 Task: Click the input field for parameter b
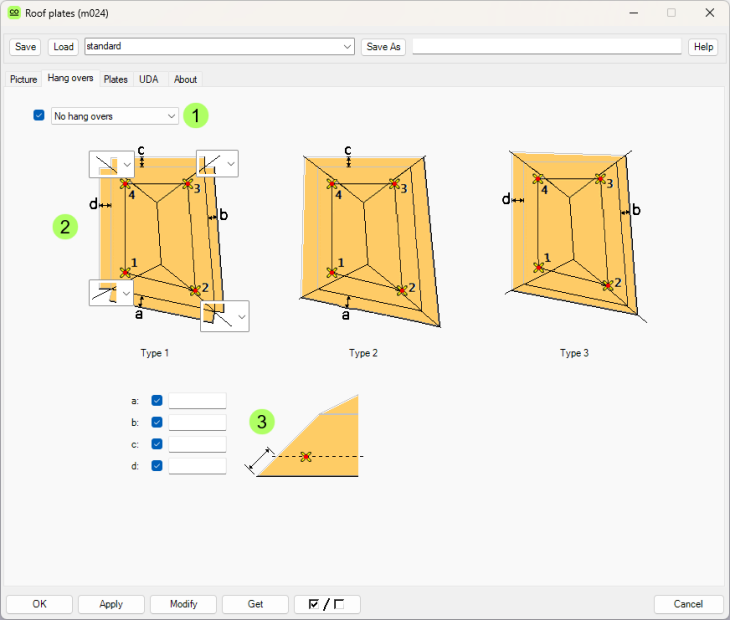point(197,422)
